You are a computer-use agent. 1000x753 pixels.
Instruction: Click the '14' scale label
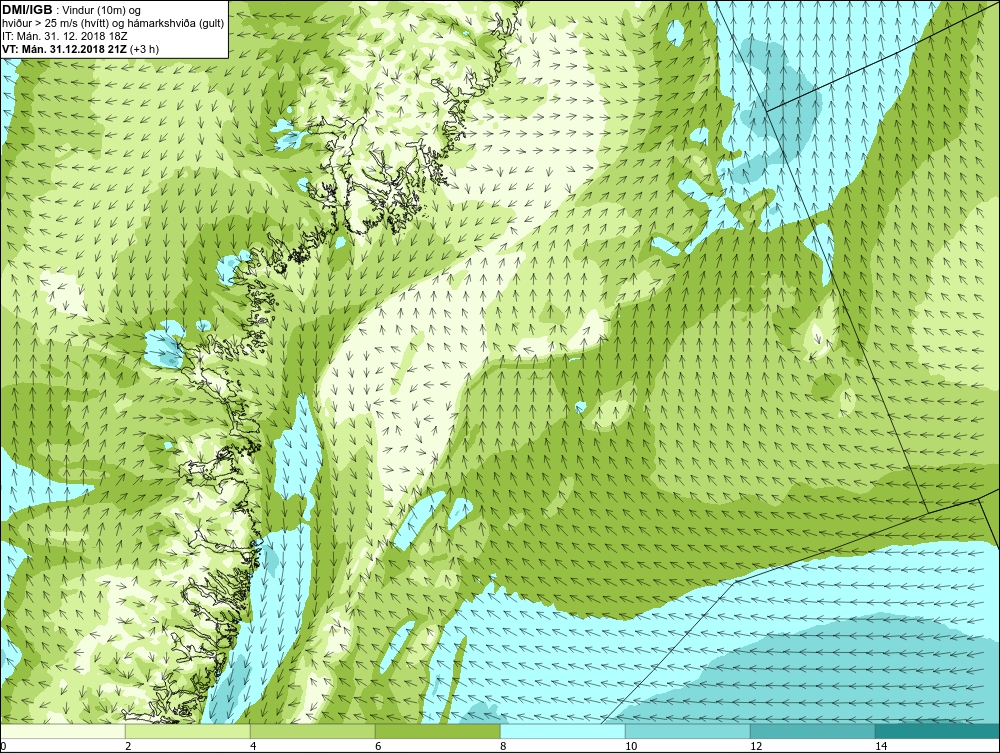881,746
